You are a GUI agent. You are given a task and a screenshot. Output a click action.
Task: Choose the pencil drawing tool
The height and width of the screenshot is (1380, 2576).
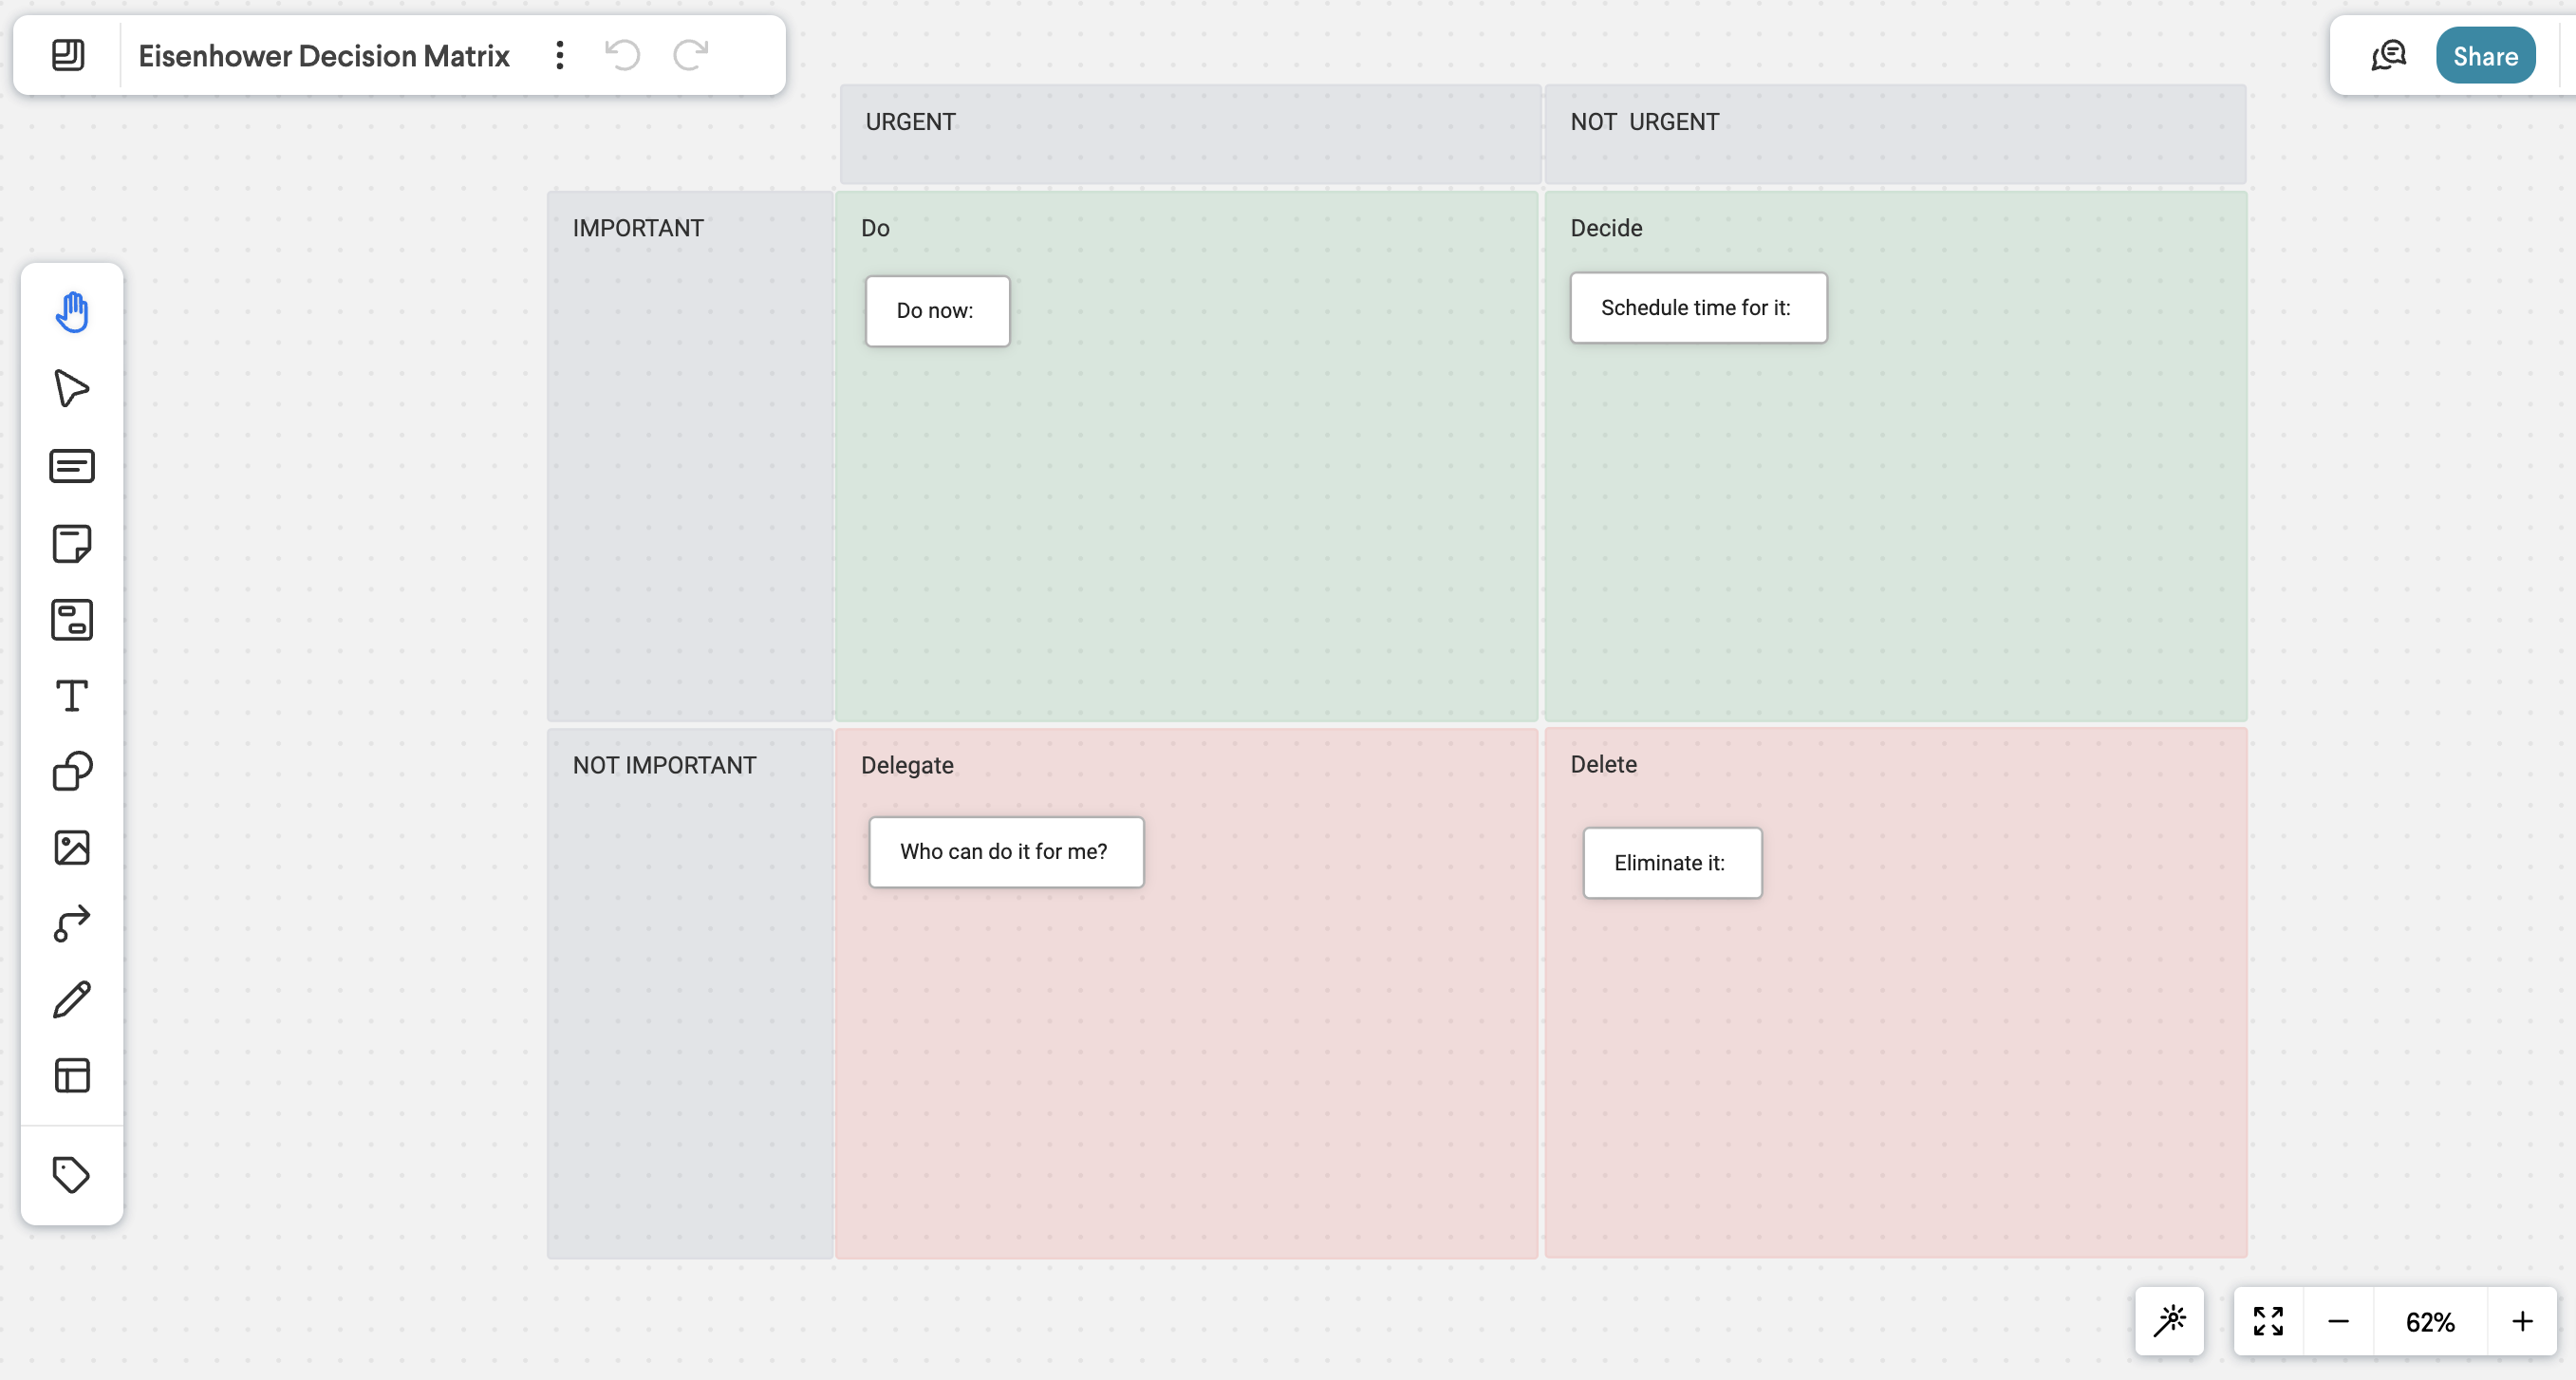point(72,1000)
